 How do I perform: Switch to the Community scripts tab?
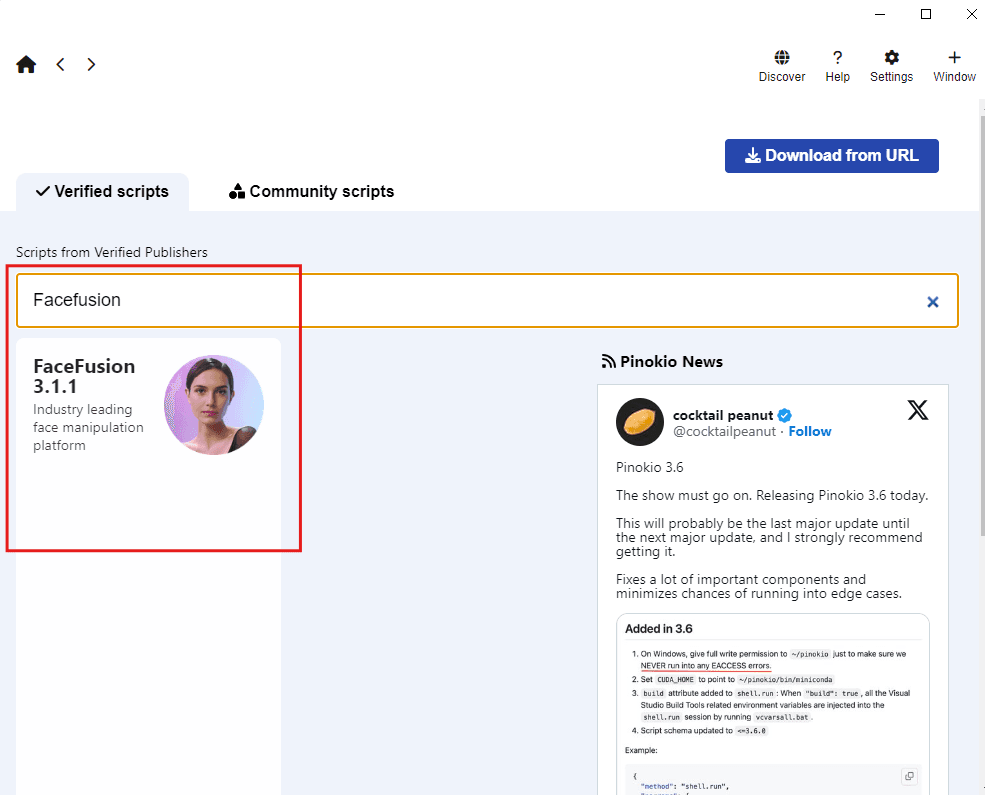(311, 191)
